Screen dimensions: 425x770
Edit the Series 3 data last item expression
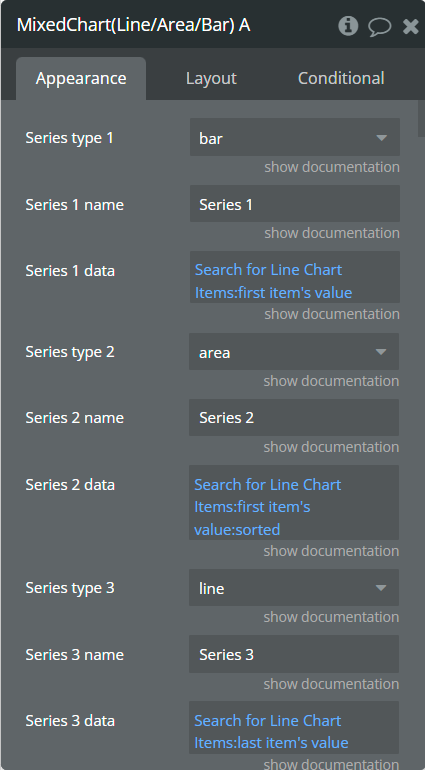[294, 728]
